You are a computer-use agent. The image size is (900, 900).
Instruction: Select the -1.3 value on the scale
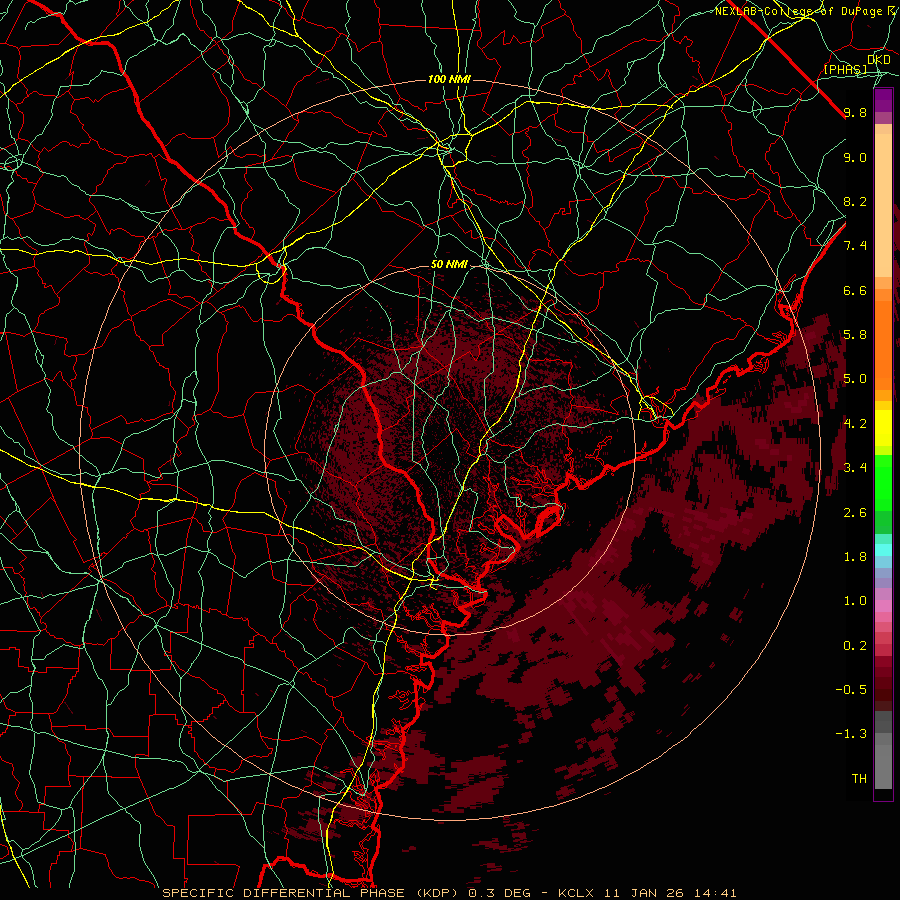[851, 734]
